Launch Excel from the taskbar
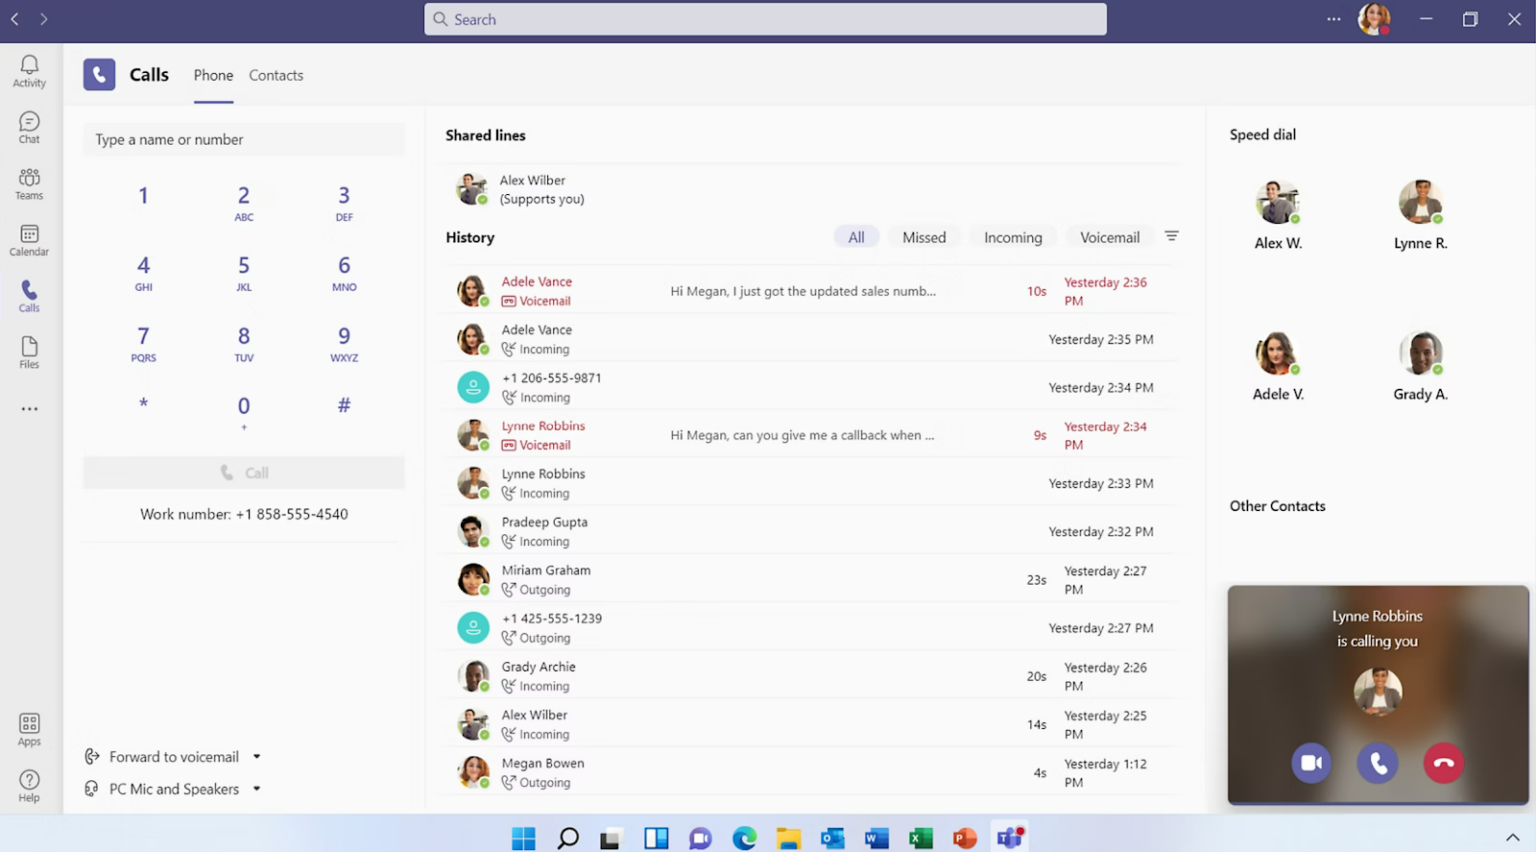This screenshot has width=1536, height=852. coord(920,837)
